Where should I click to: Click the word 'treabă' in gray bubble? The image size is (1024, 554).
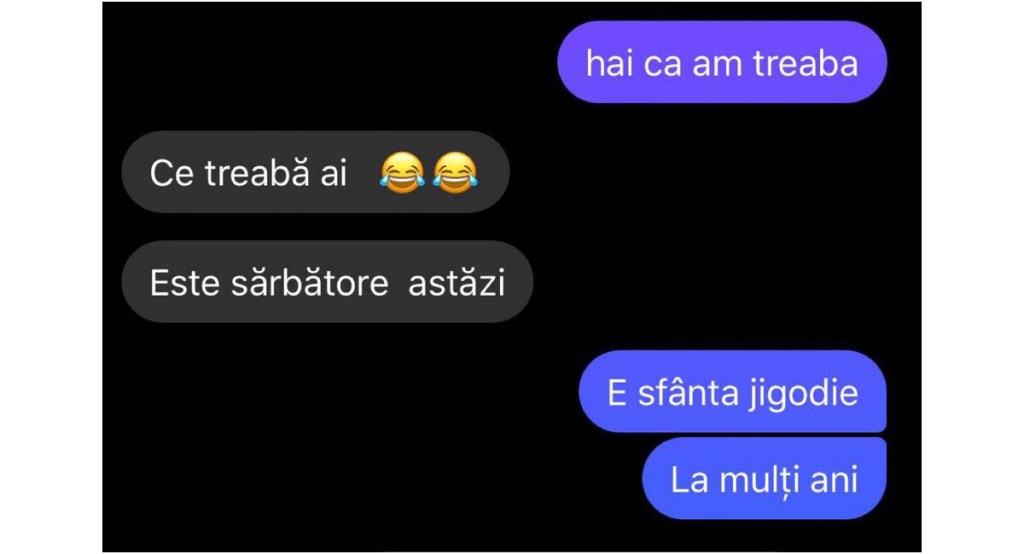point(257,173)
